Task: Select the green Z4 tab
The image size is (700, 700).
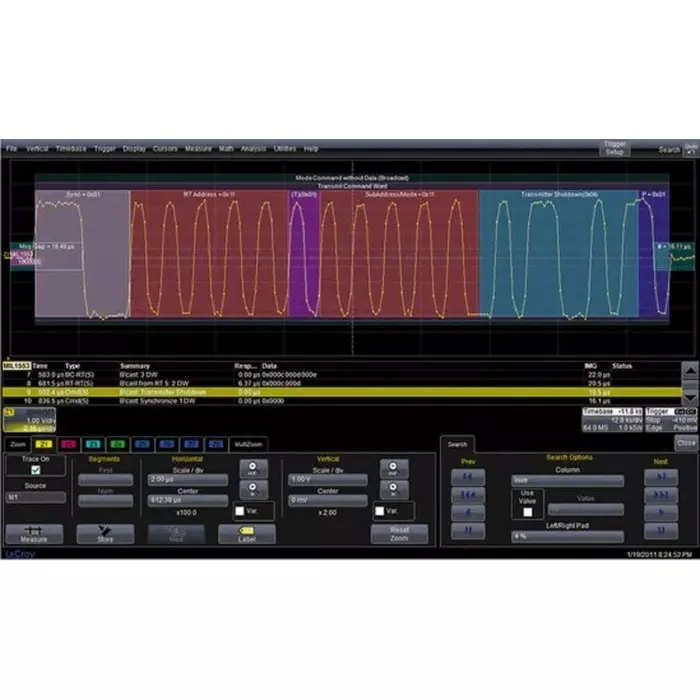Action: tap(117, 444)
